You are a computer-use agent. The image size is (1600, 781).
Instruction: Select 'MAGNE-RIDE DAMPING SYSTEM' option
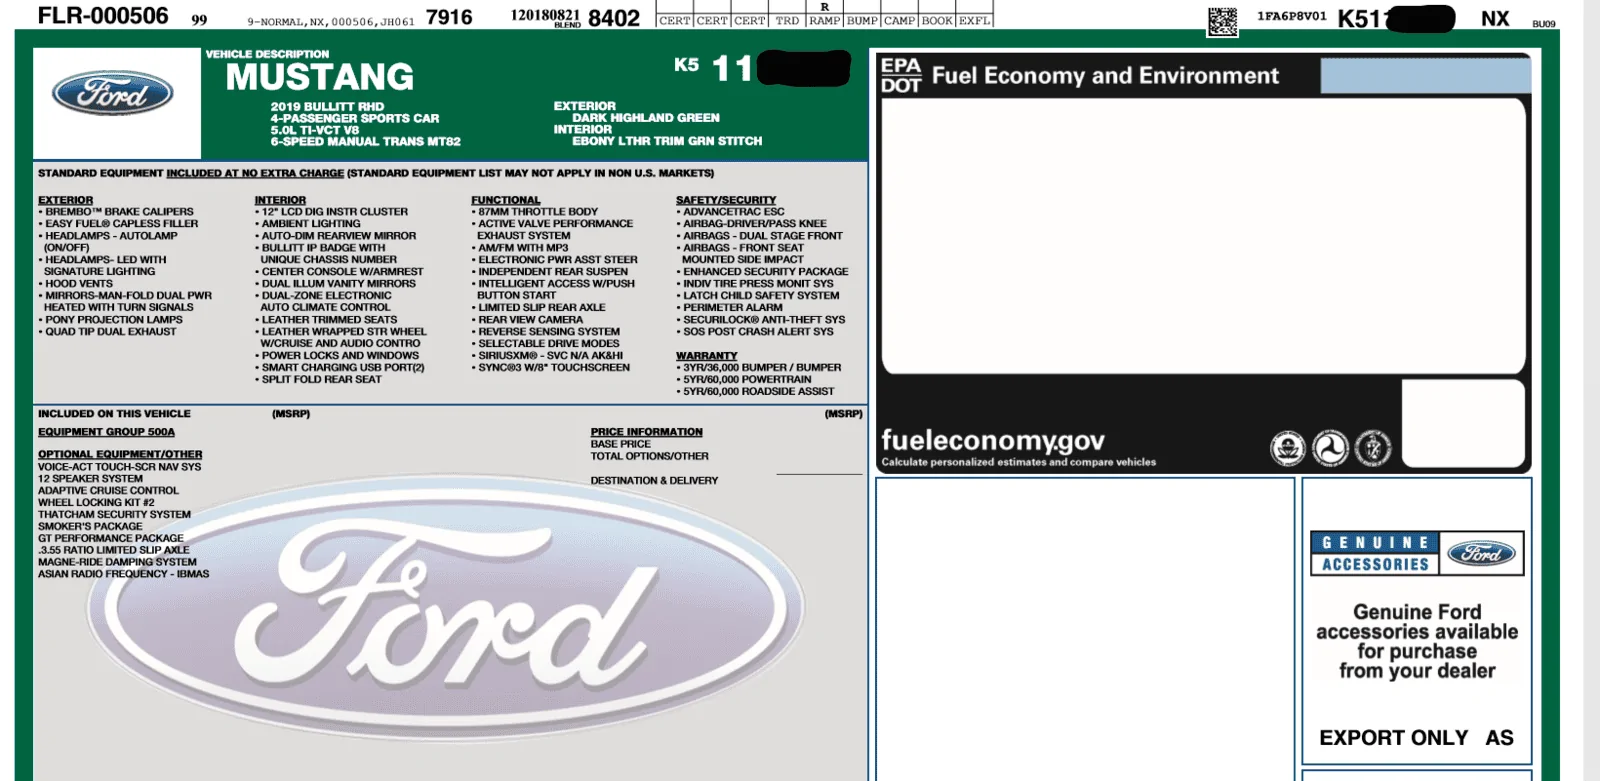tap(117, 562)
